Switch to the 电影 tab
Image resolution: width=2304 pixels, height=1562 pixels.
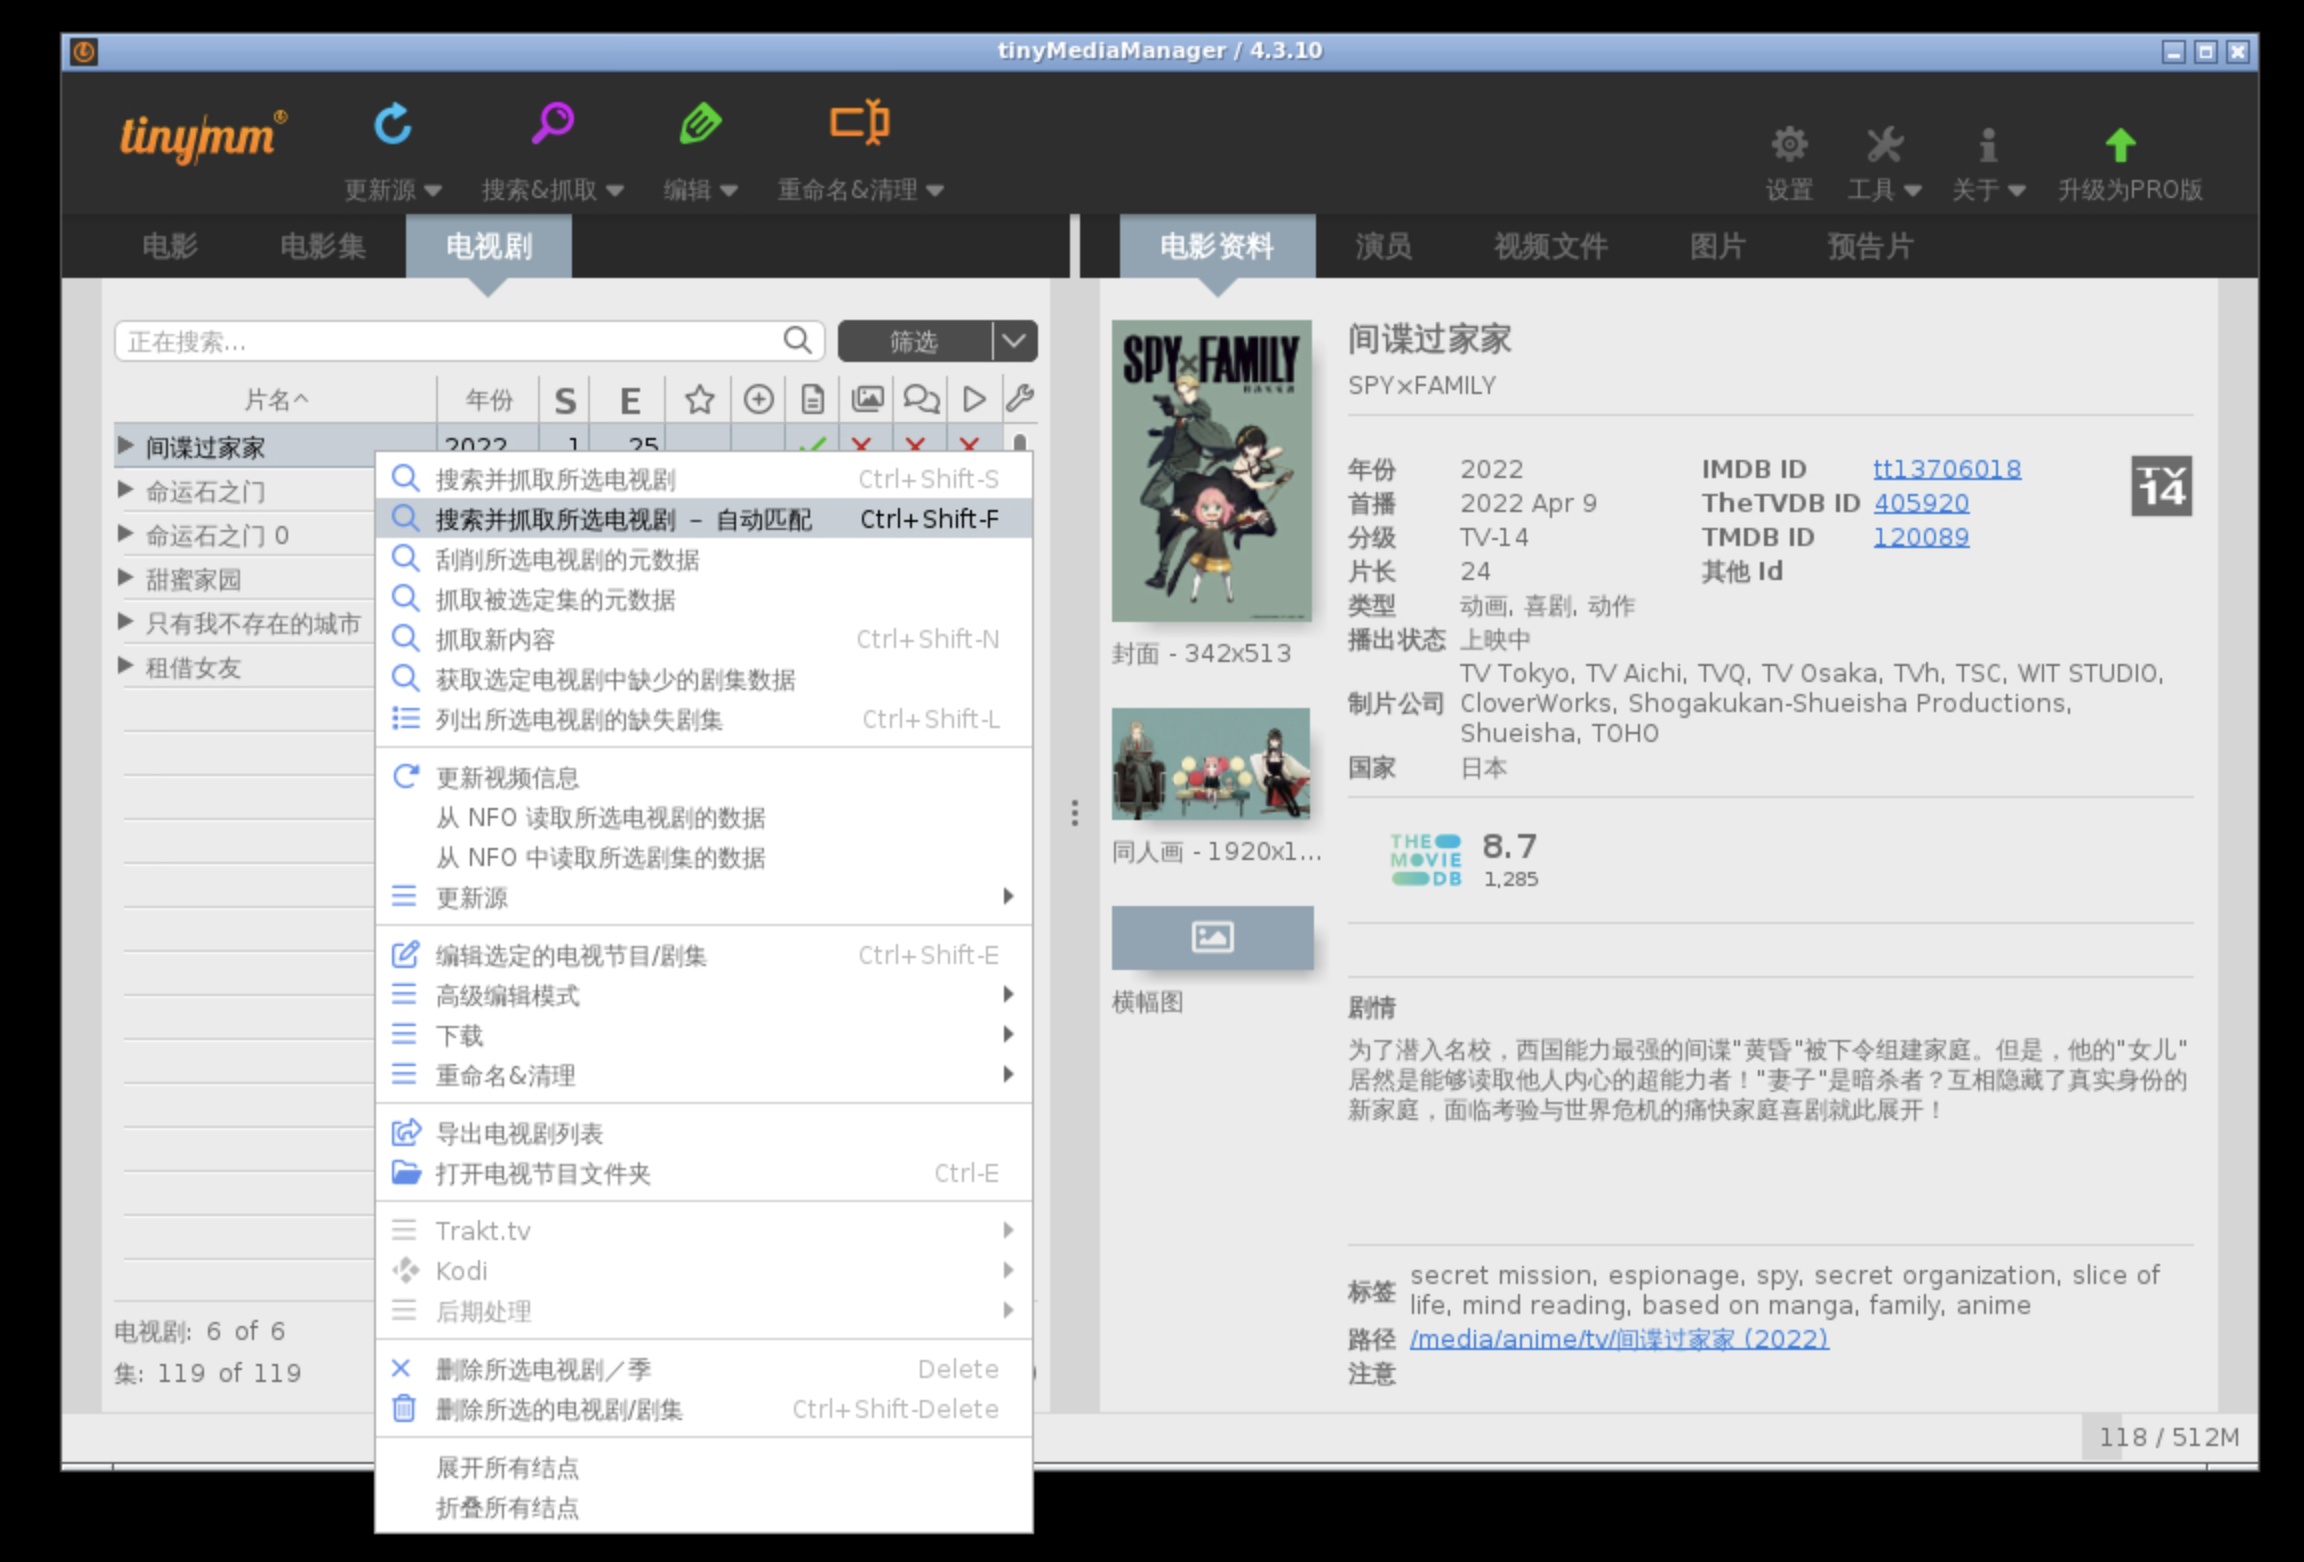(170, 246)
